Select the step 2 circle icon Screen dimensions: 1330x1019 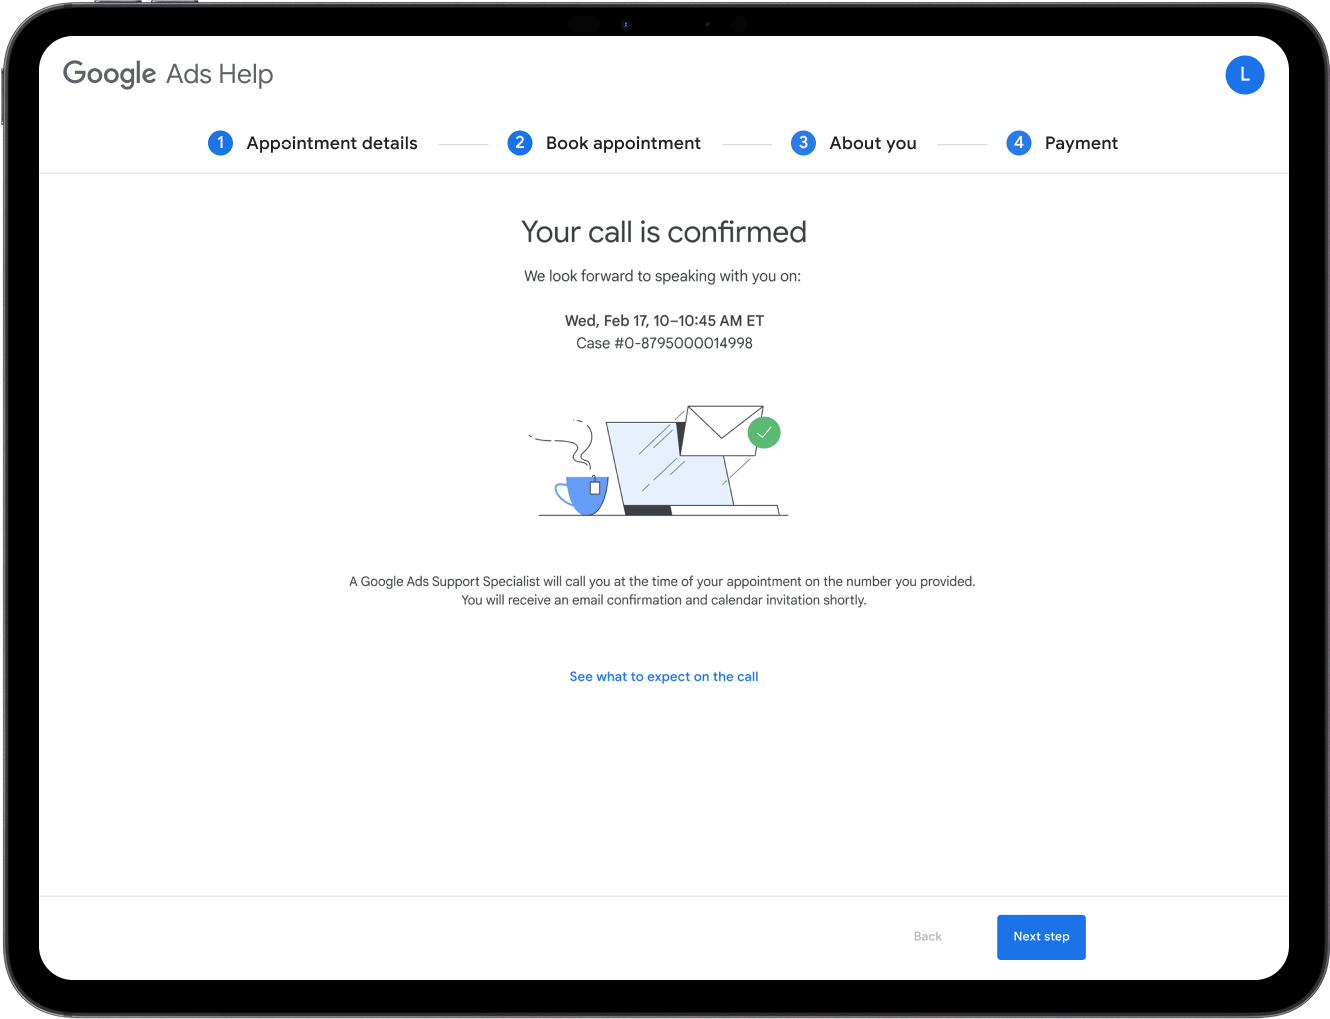point(520,143)
